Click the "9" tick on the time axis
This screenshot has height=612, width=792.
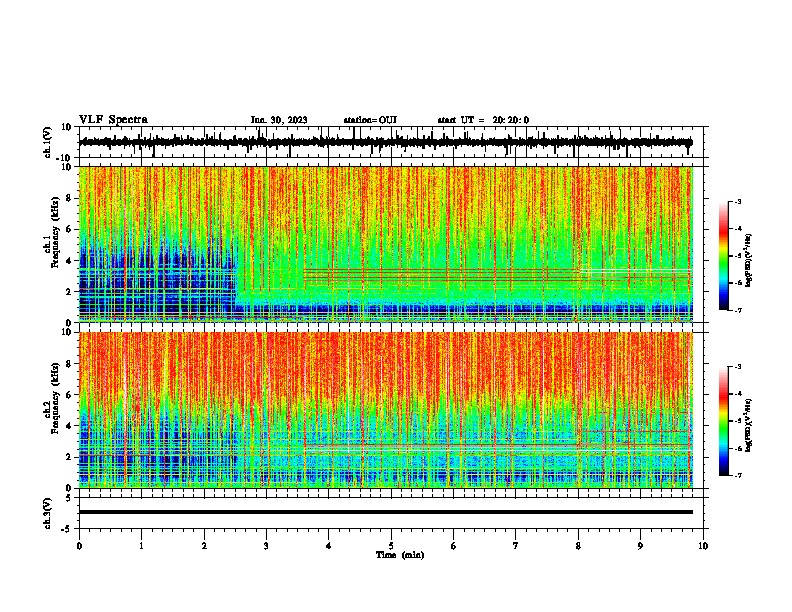pos(640,546)
